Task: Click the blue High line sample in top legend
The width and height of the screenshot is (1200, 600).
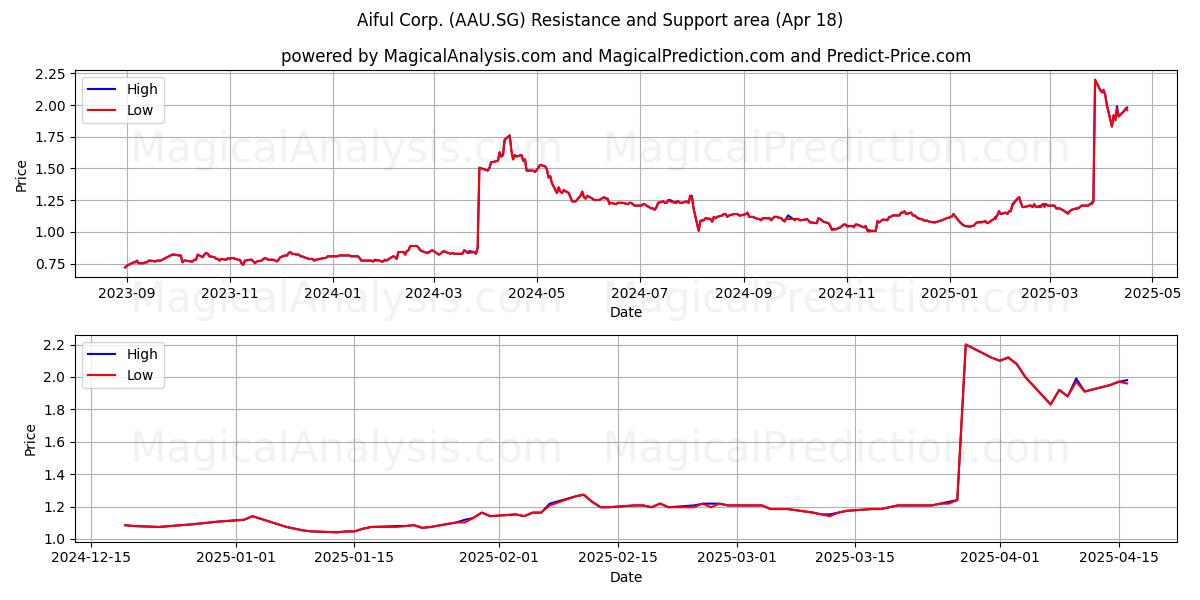Action: click(x=103, y=89)
